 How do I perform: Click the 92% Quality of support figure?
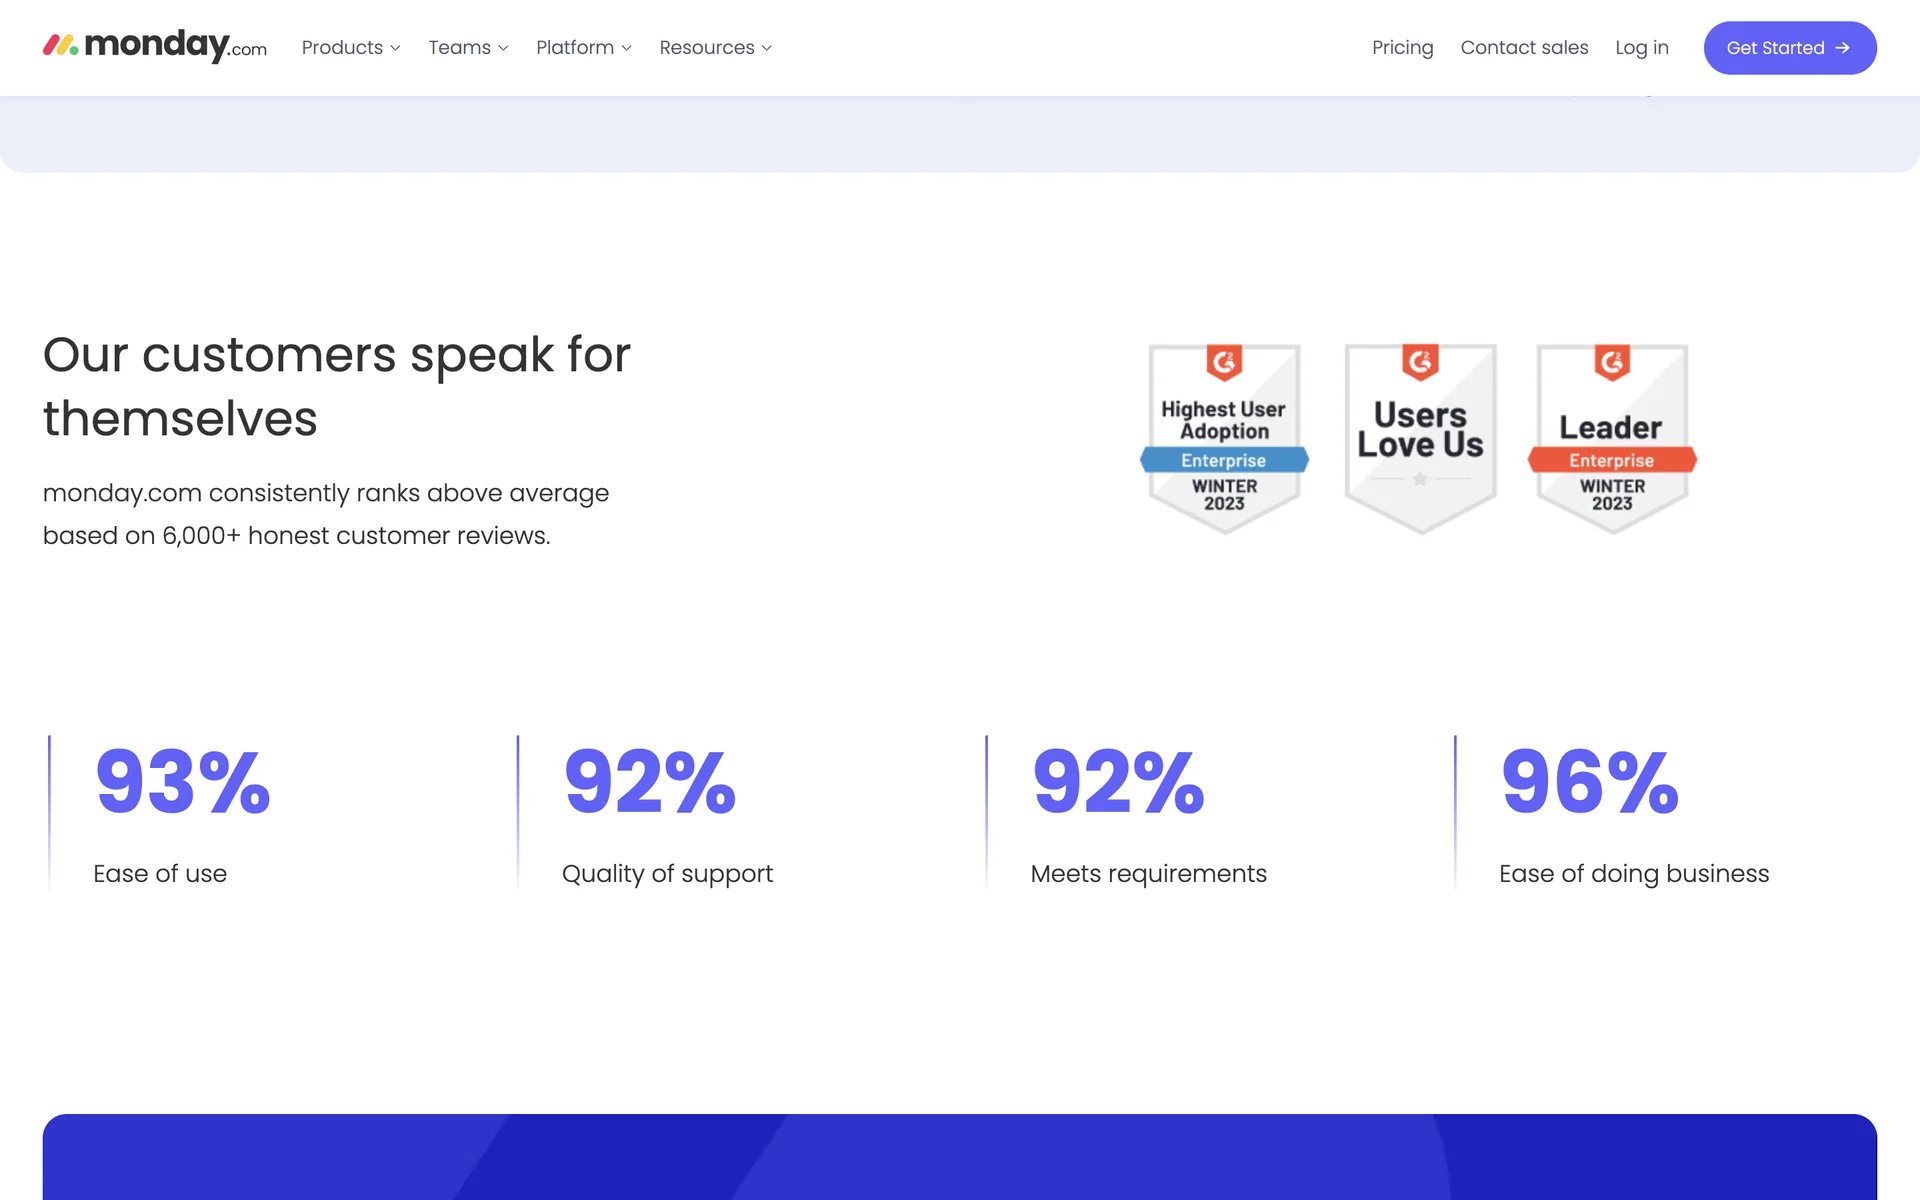tap(650, 783)
